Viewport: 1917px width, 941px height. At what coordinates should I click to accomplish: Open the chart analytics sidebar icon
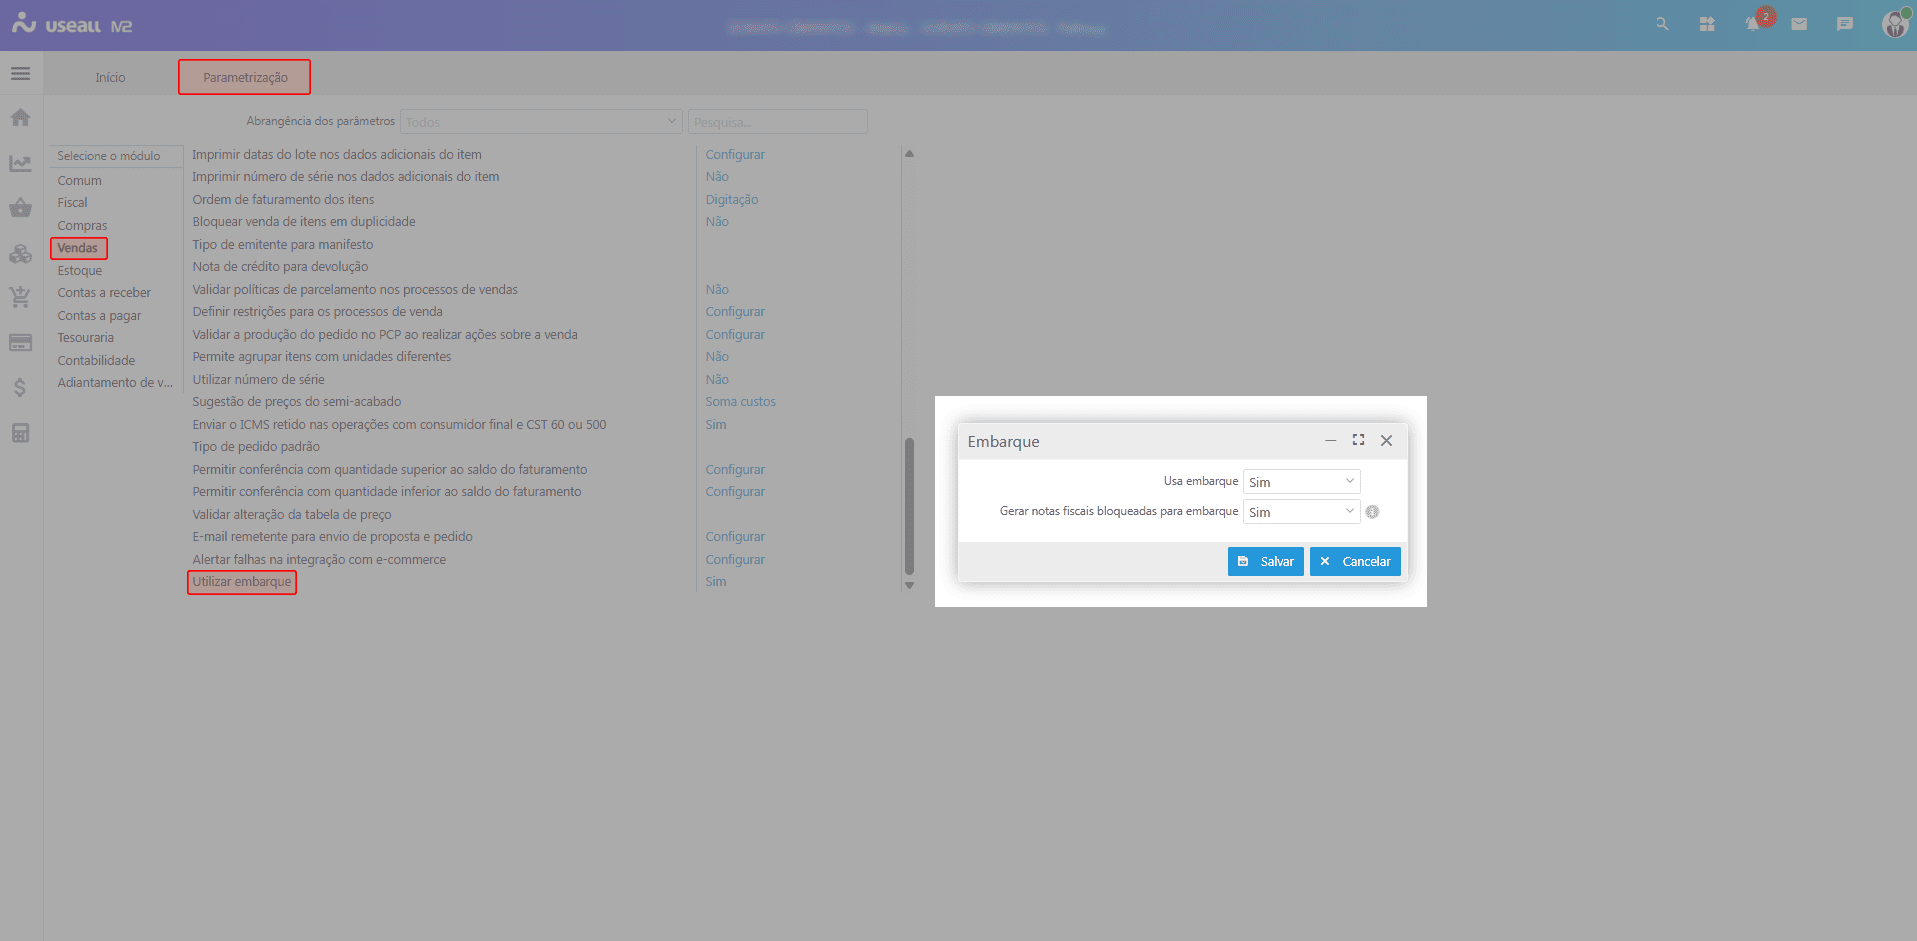[x=20, y=163]
